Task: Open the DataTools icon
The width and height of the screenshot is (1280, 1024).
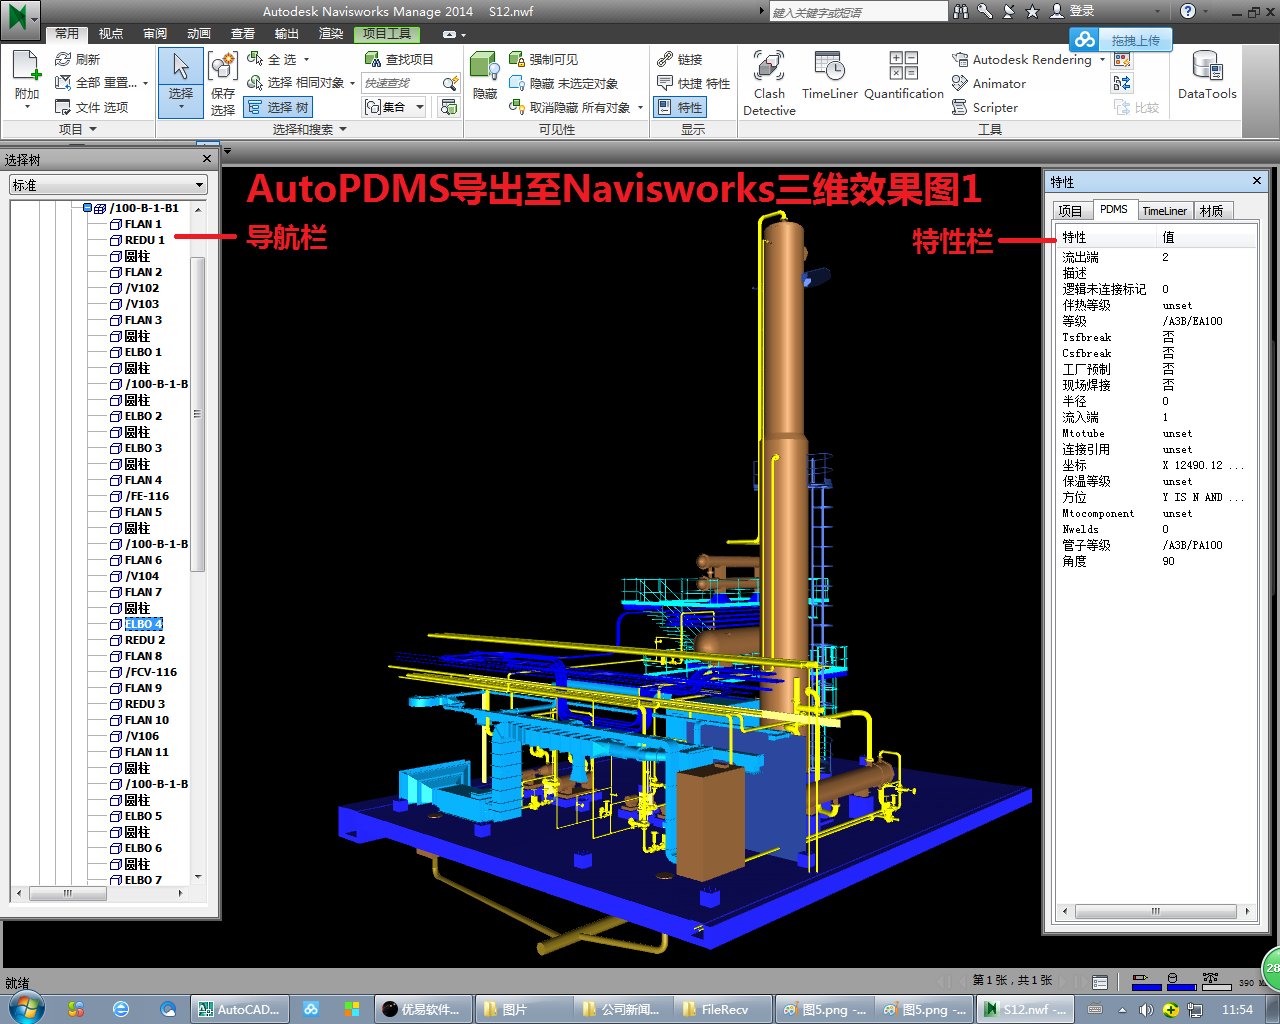Action: [1207, 76]
